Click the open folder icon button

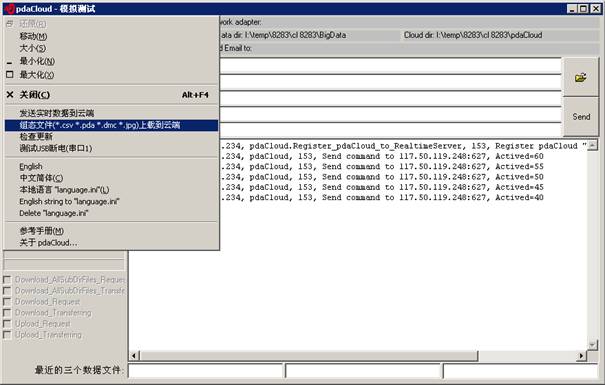click(581, 77)
